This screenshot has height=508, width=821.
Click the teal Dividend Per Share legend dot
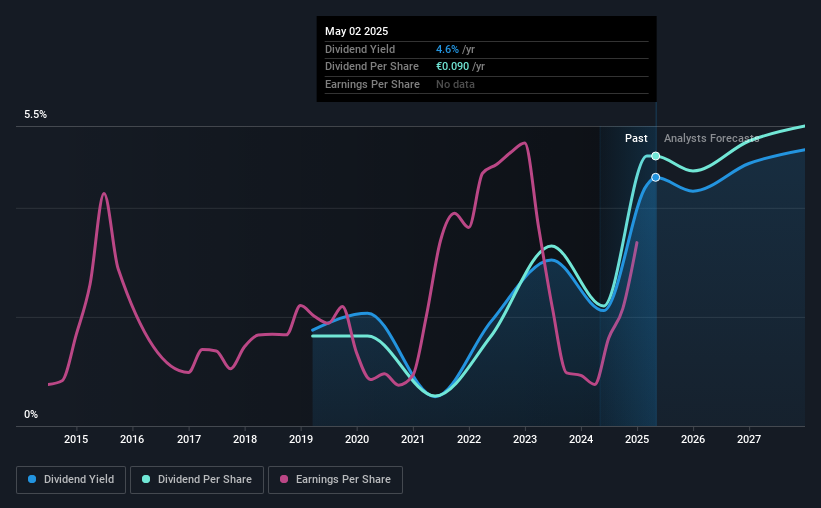146,479
